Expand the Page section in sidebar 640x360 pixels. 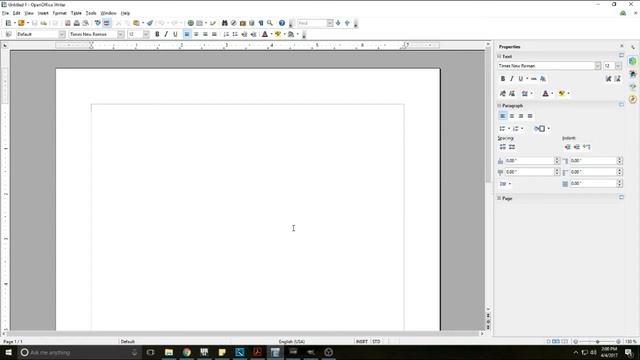(499, 198)
